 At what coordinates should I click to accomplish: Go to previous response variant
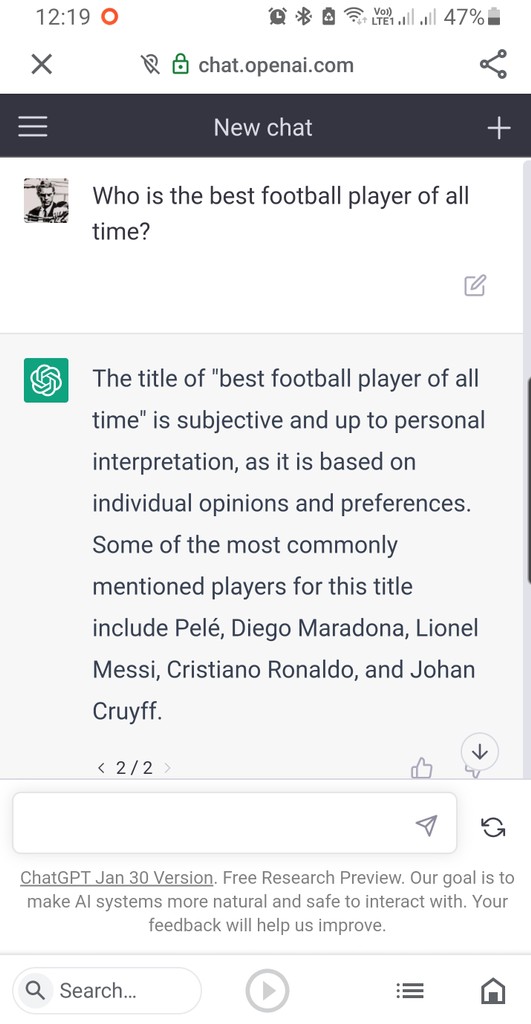point(101,768)
